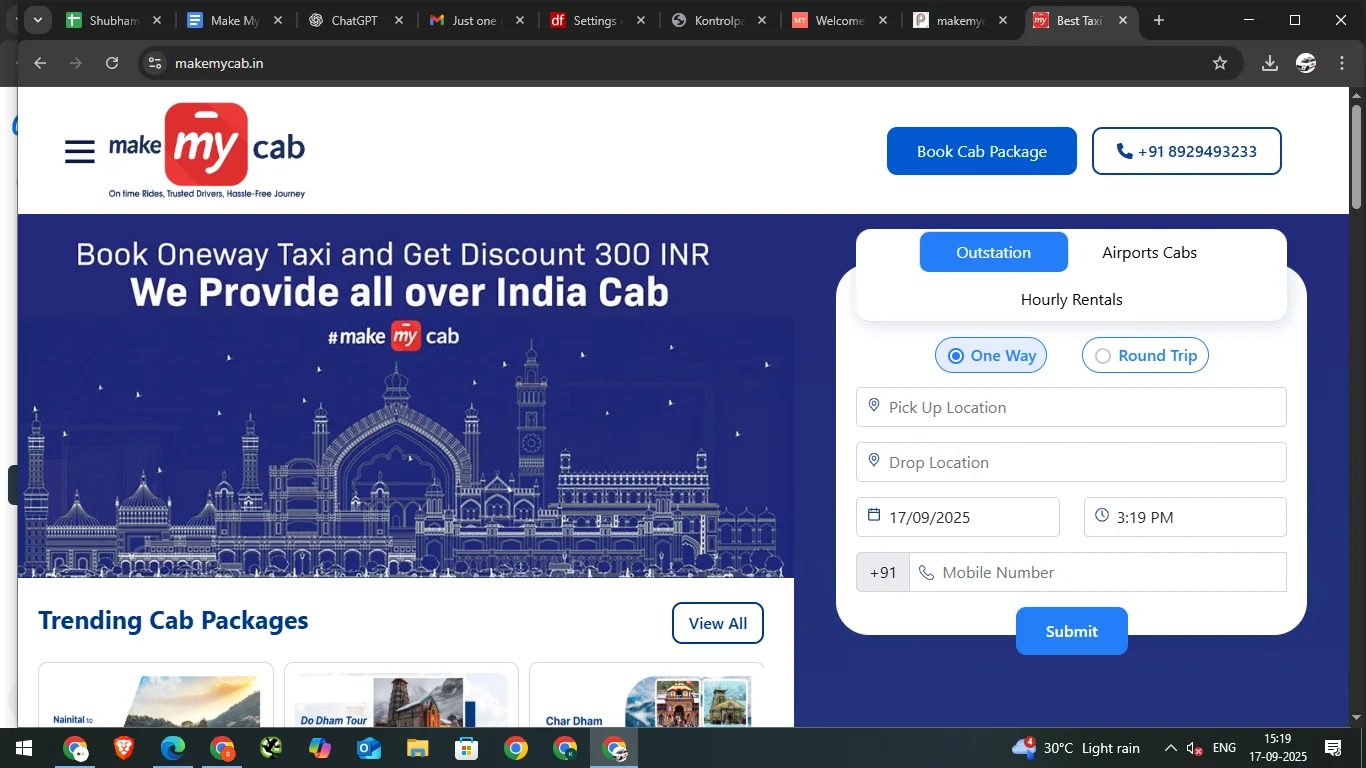The height and width of the screenshot is (768, 1366).
Task: Select the Round Trip option
Action: (1145, 356)
